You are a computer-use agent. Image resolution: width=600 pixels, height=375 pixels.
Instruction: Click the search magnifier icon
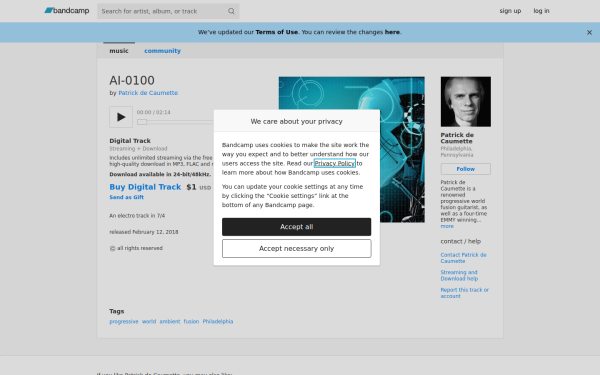click(x=231, y=11)
